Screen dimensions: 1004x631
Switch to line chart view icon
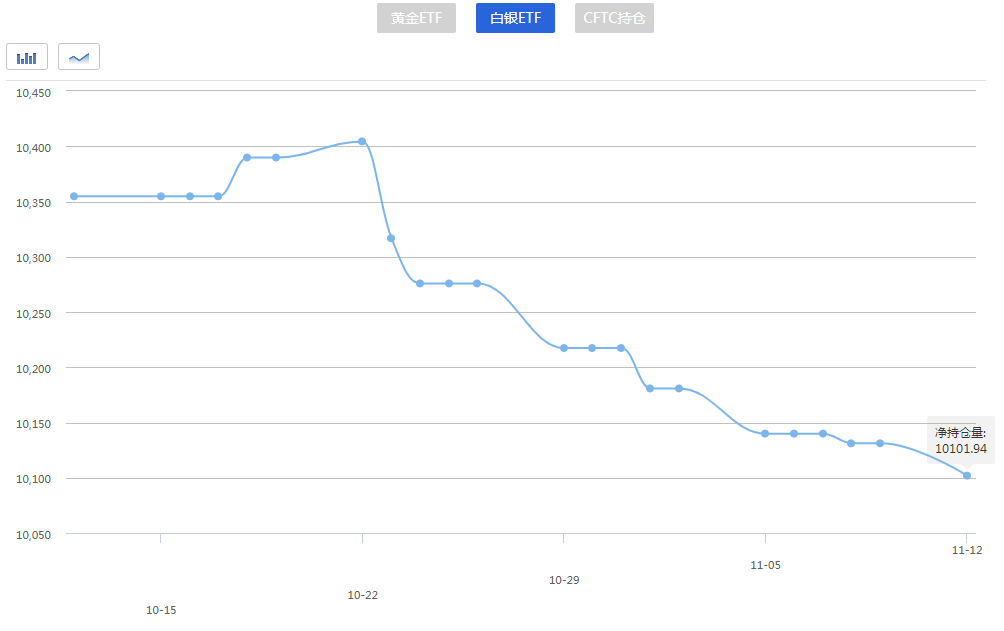pos(79,57)
